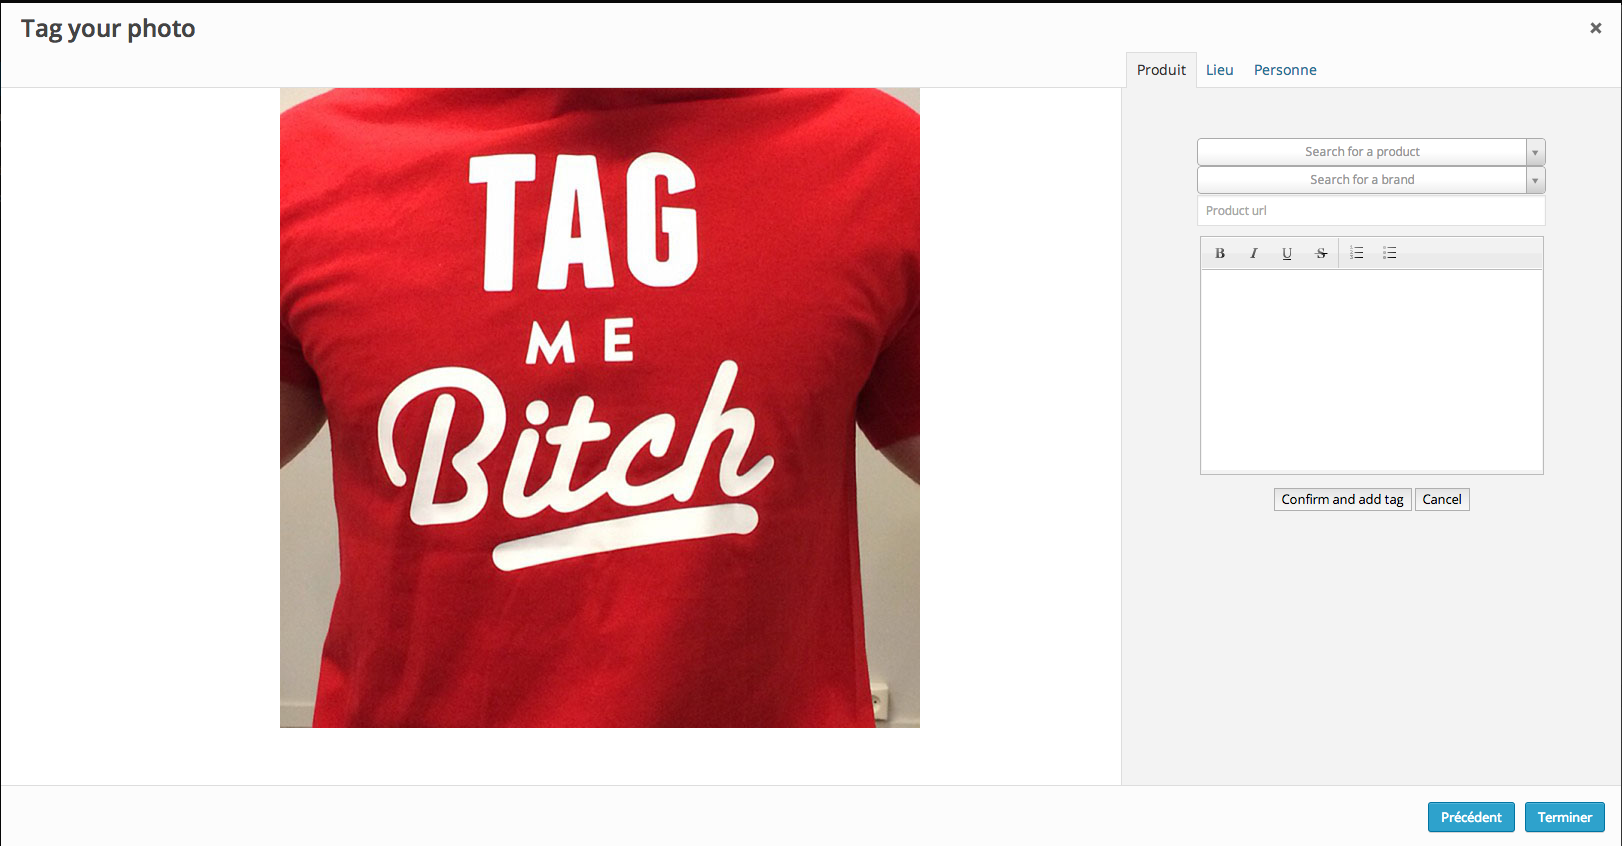Cancel the current tag
This screenshot has width=1622, height=846.
pos(1442,499)
